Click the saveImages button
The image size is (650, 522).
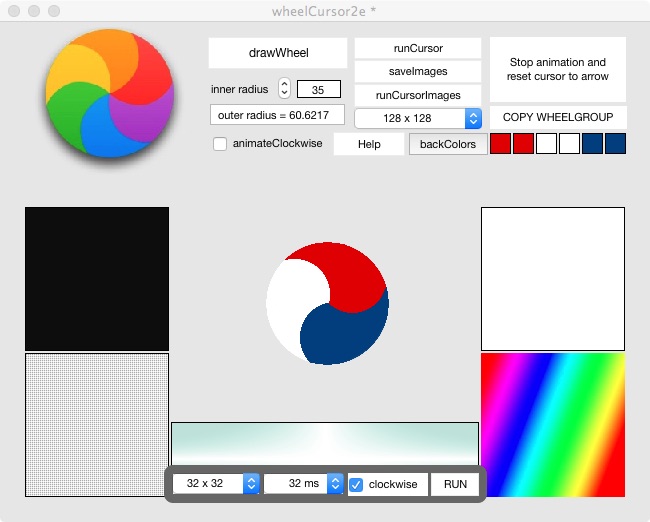point(418,72)
